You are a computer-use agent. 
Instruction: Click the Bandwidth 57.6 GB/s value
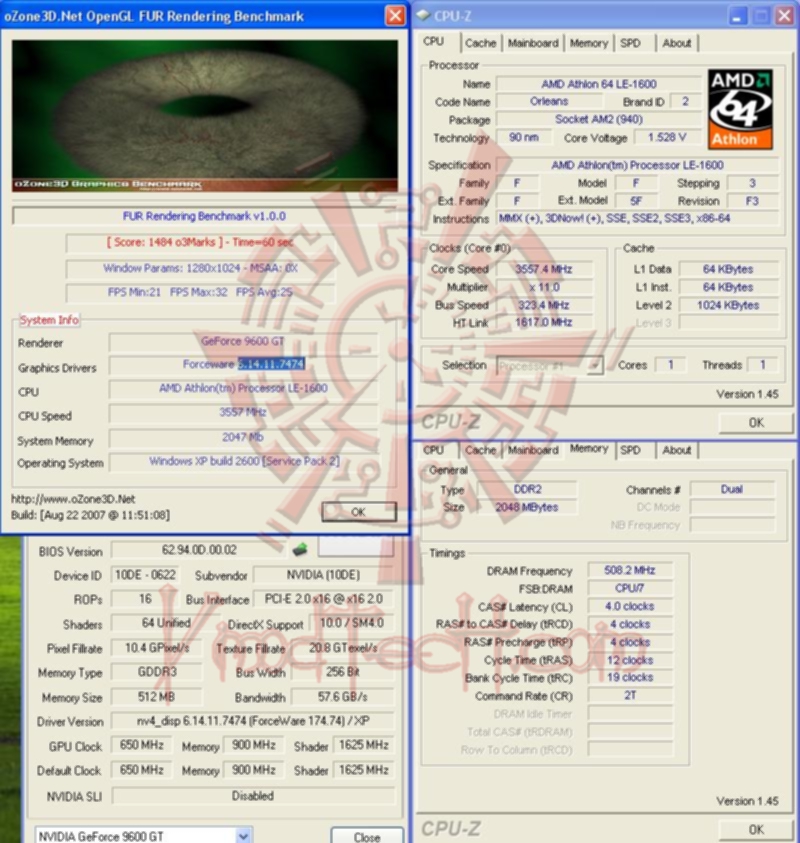coord(342,697)
